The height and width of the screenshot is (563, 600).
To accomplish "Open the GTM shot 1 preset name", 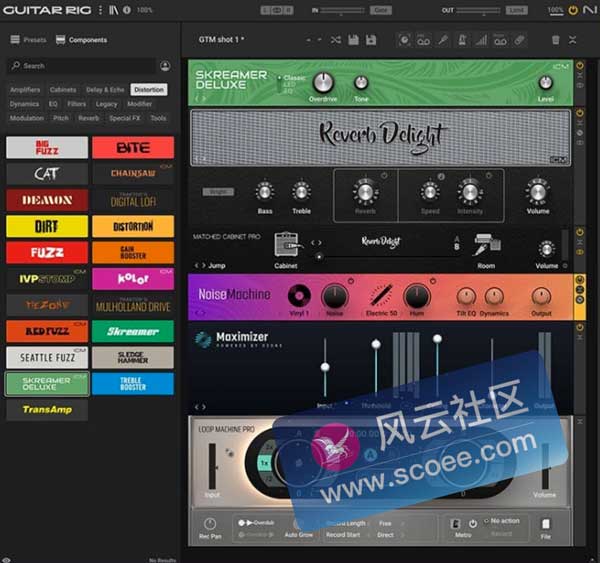I will click(221, 39).
